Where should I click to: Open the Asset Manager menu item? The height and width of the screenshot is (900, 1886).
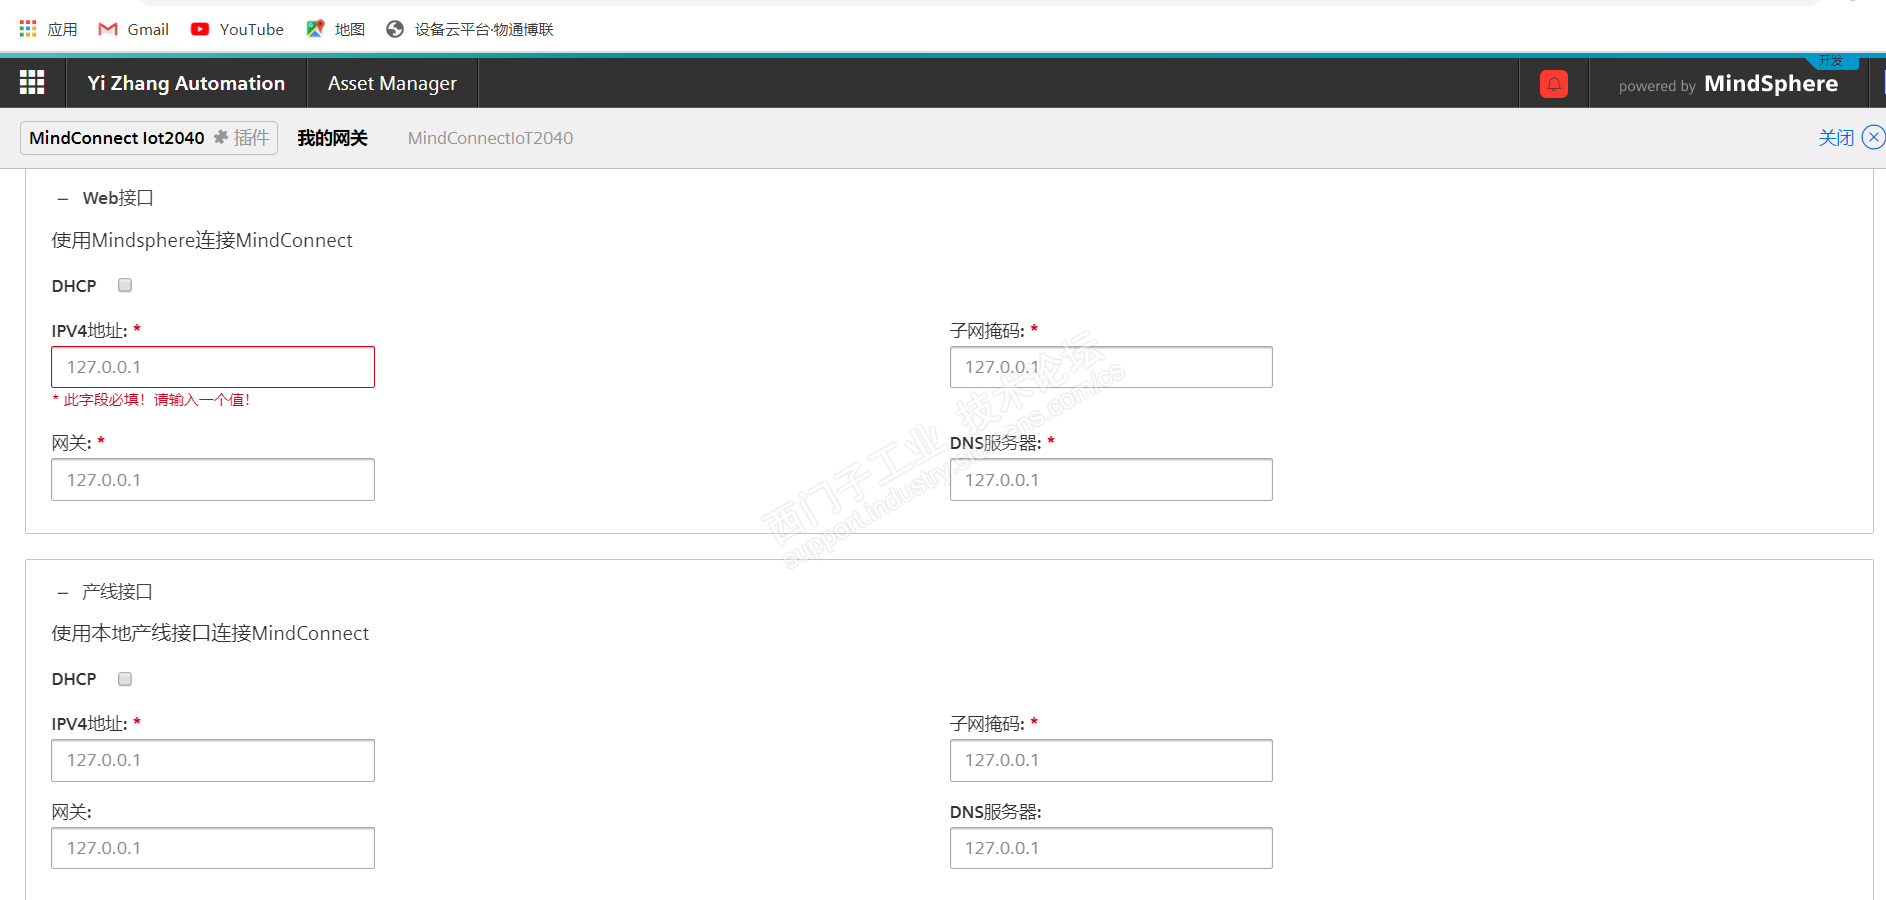(392, 83)
